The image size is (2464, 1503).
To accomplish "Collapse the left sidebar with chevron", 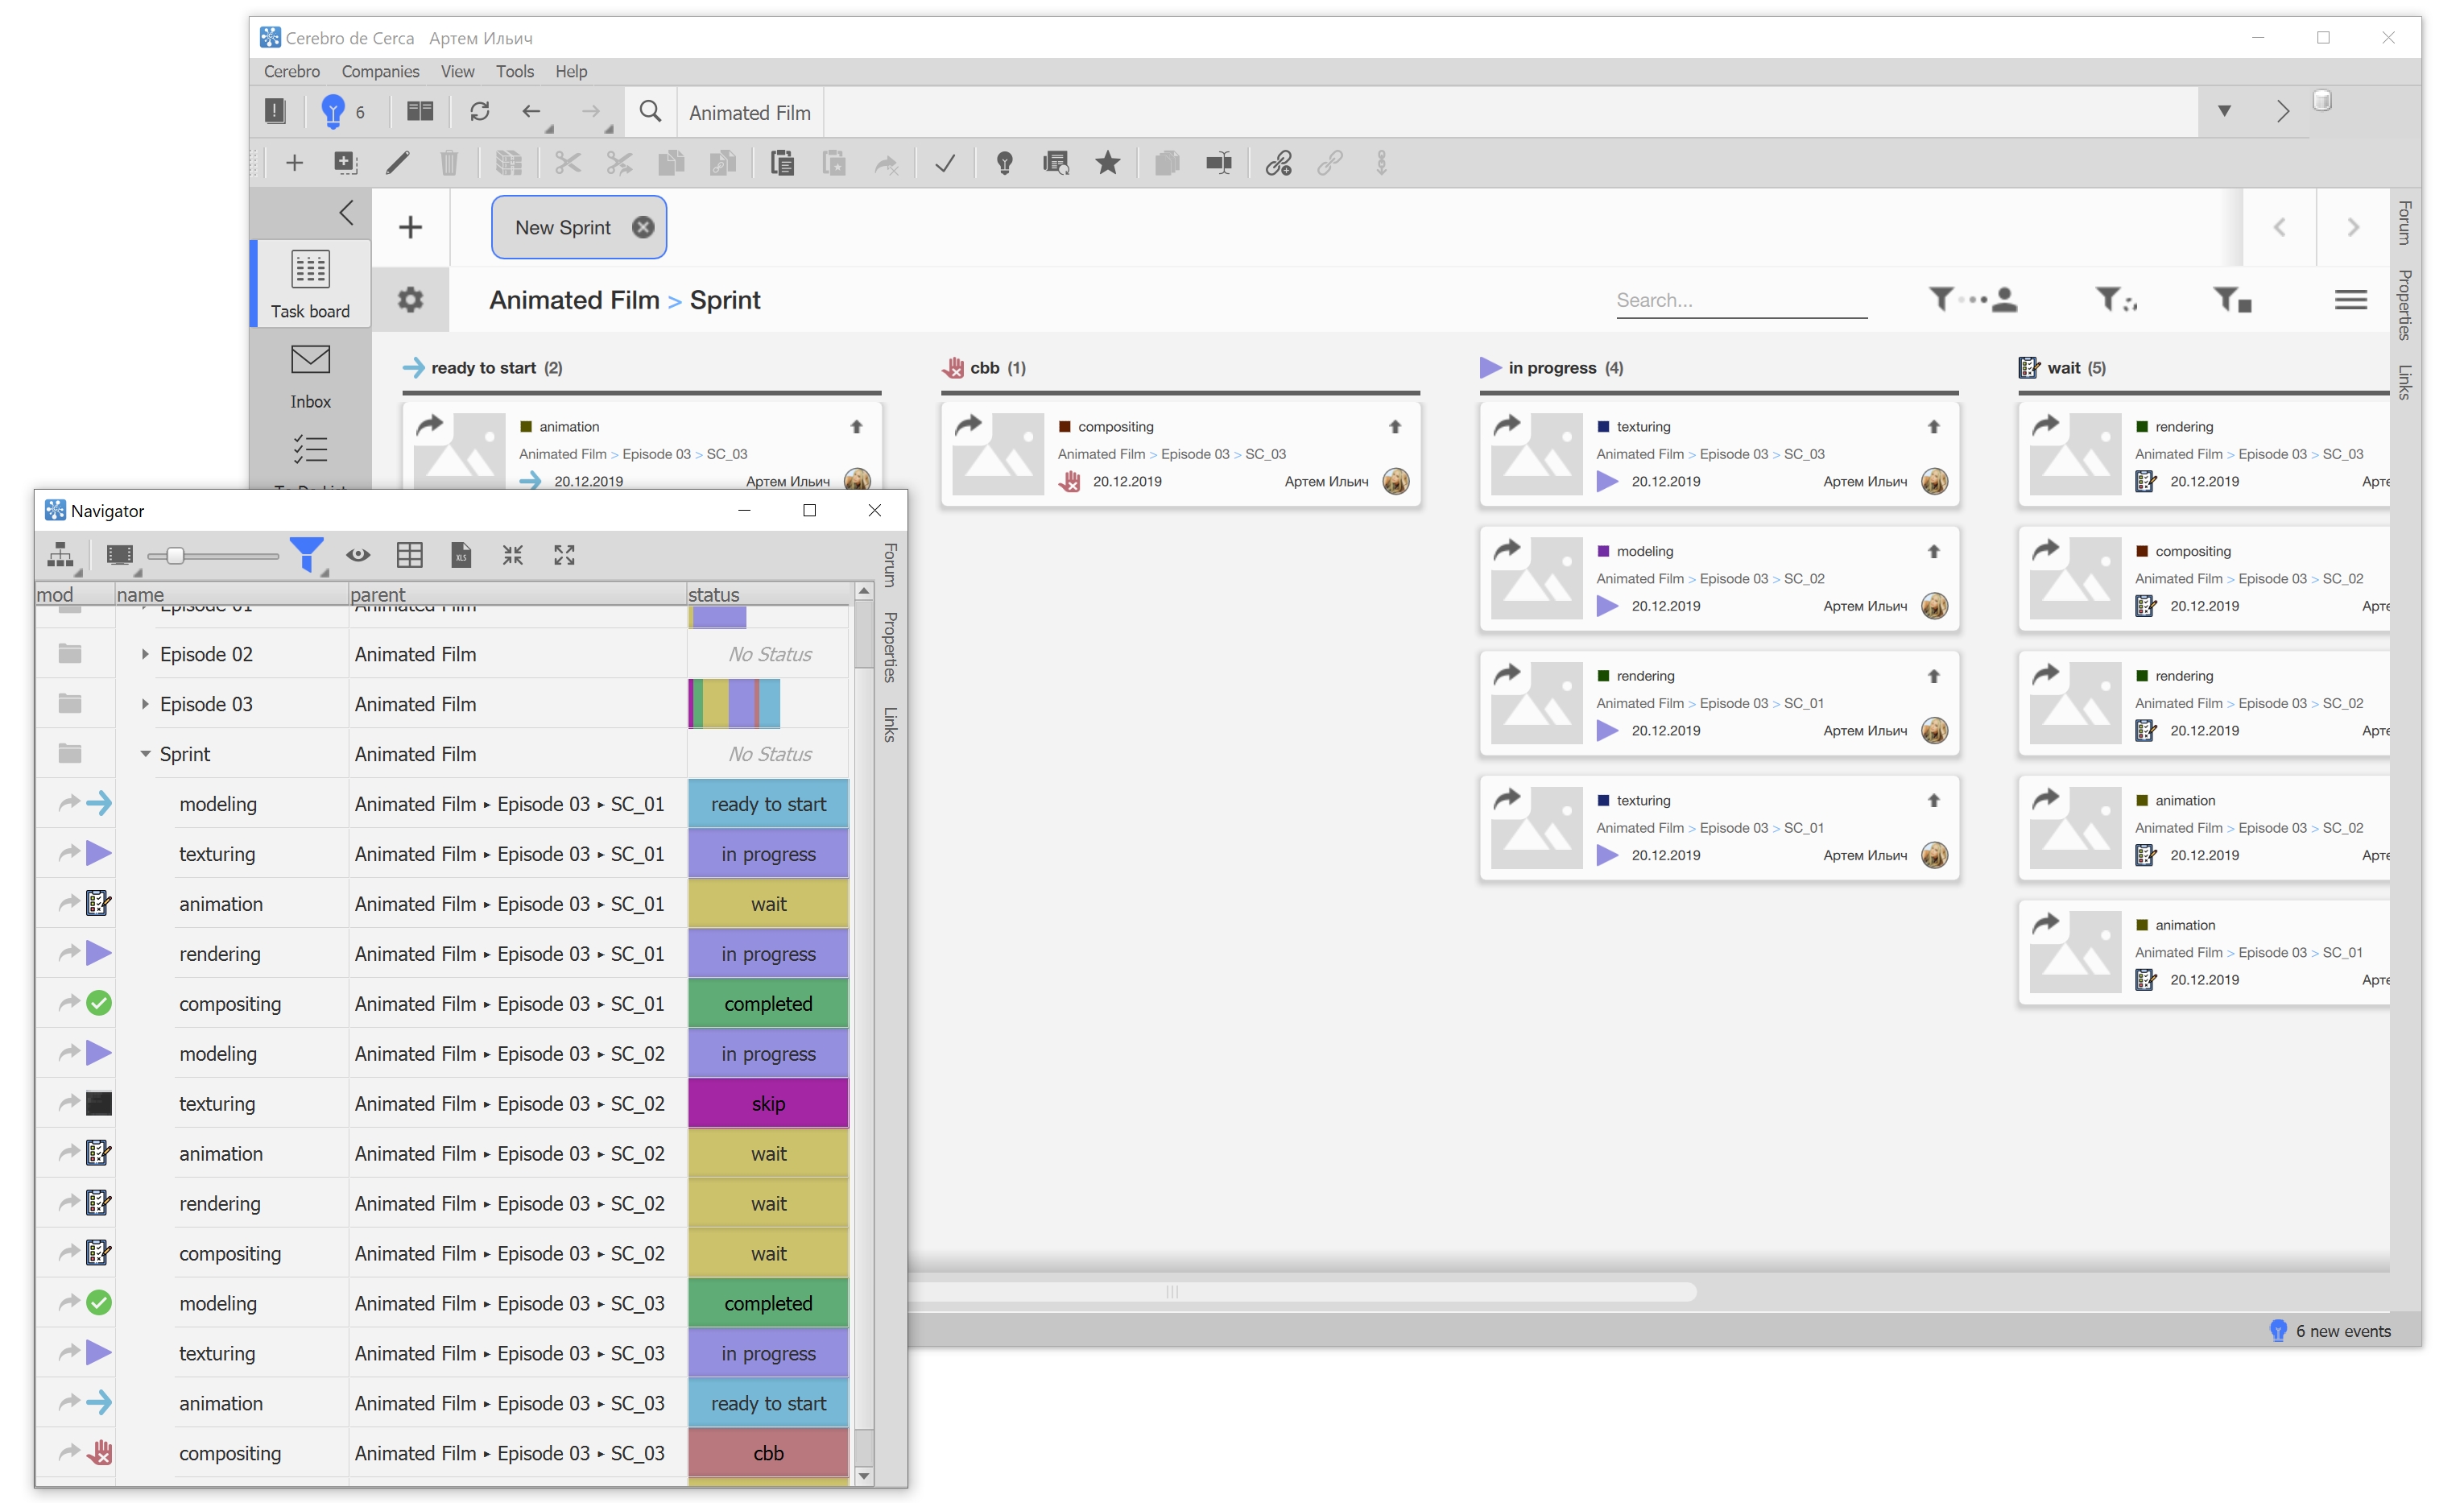I will [x=346, y=213].
